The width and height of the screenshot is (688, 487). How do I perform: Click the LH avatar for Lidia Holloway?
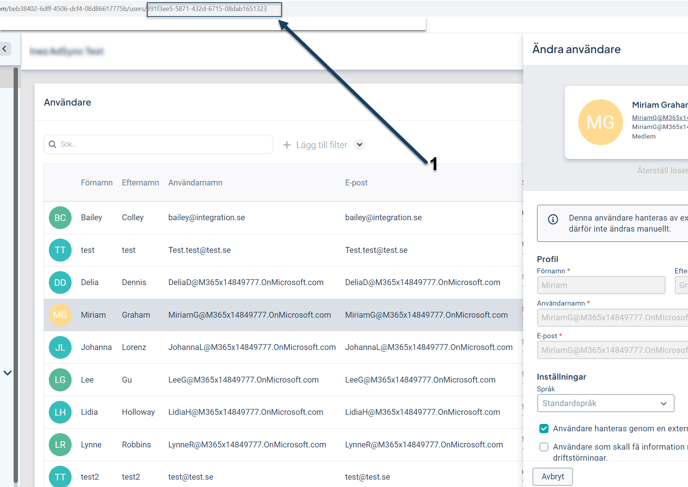(x=60, y=412)
